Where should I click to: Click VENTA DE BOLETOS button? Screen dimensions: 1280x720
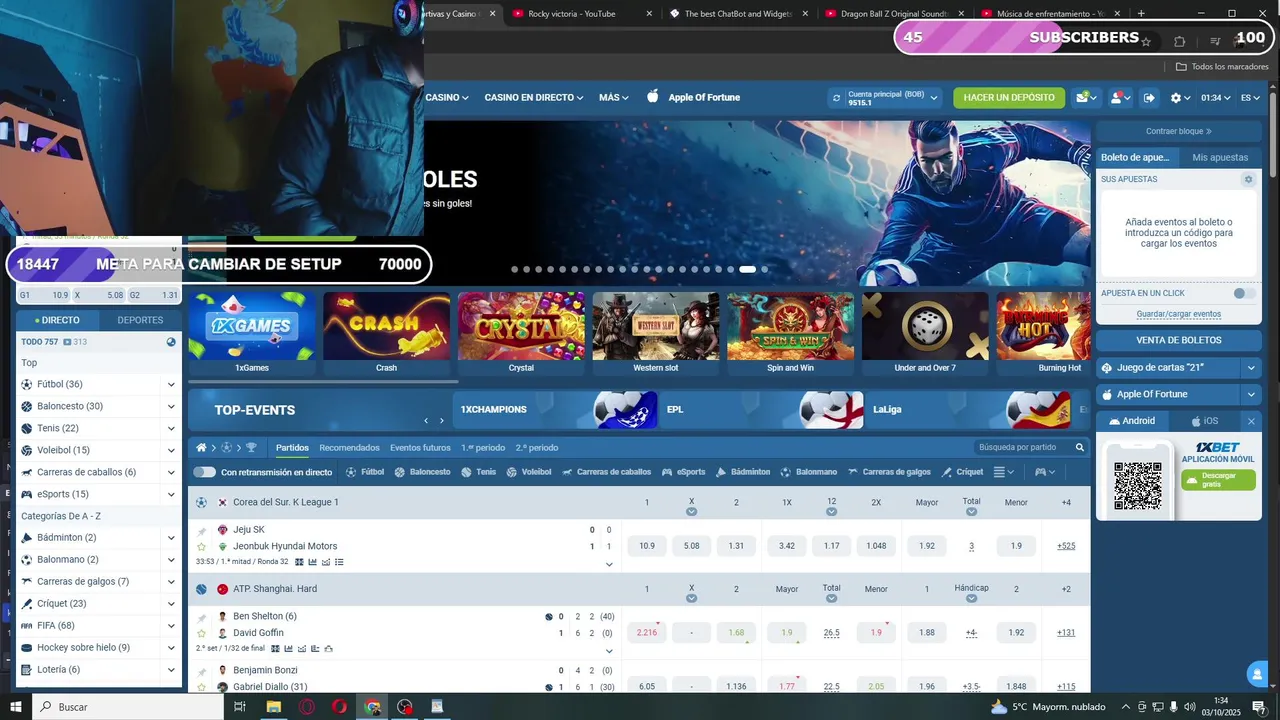pyautogui.click(x=1179, y=340)
